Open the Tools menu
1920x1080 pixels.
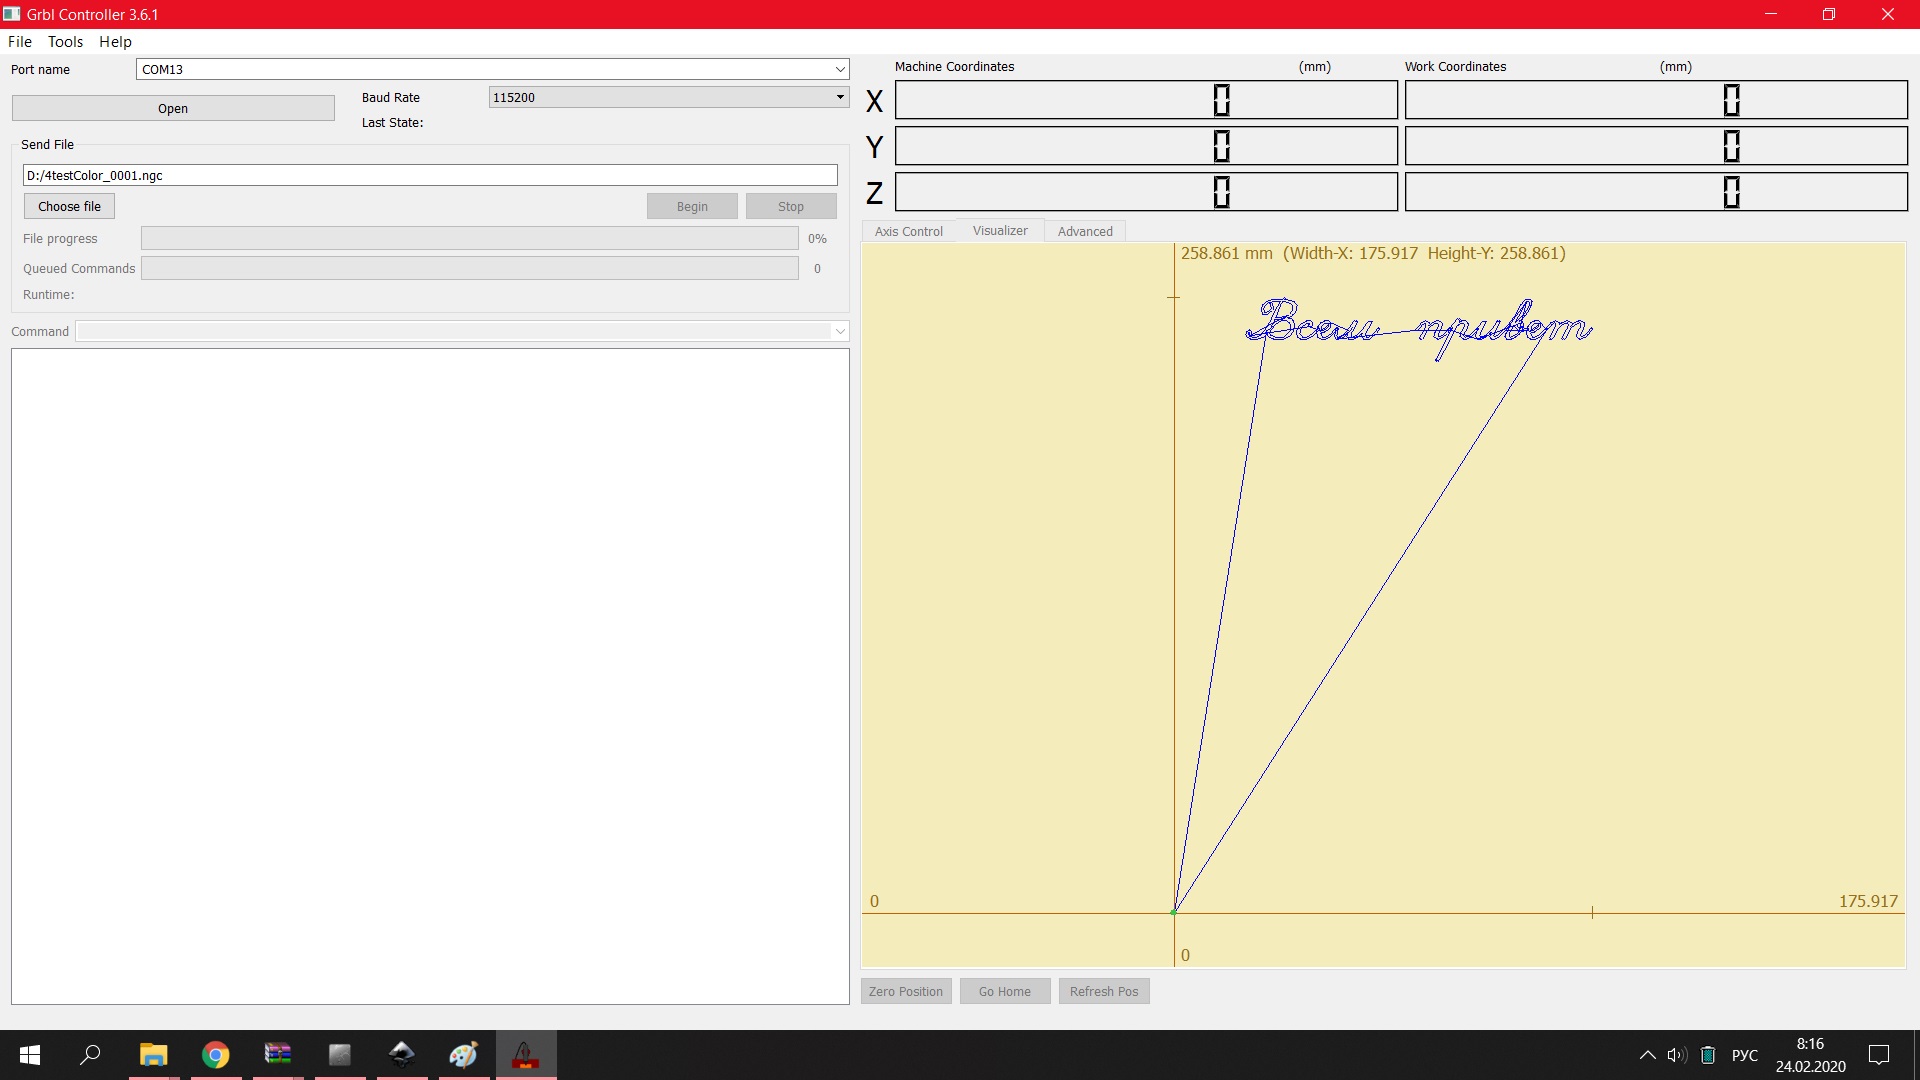point(65,41)
